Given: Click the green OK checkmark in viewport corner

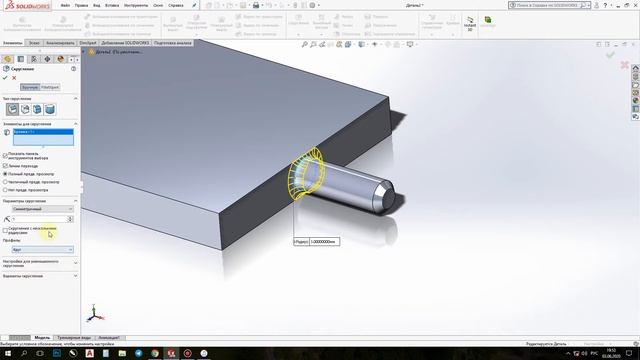Looking at the screenshot, I should click(x=611, y=54).
